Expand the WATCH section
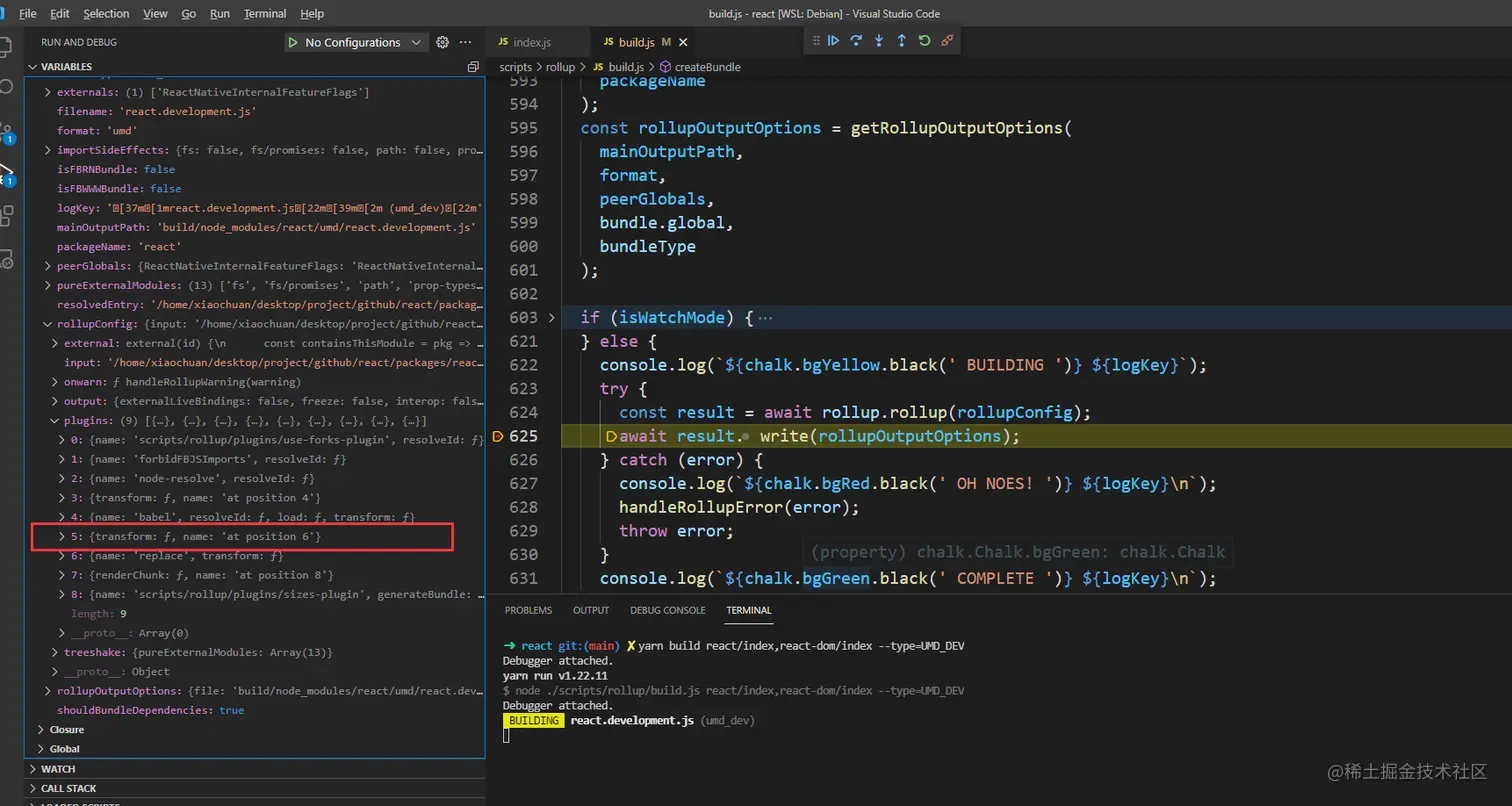The width and height of the screenshot is (1512, 806). (x=58, y=769)
